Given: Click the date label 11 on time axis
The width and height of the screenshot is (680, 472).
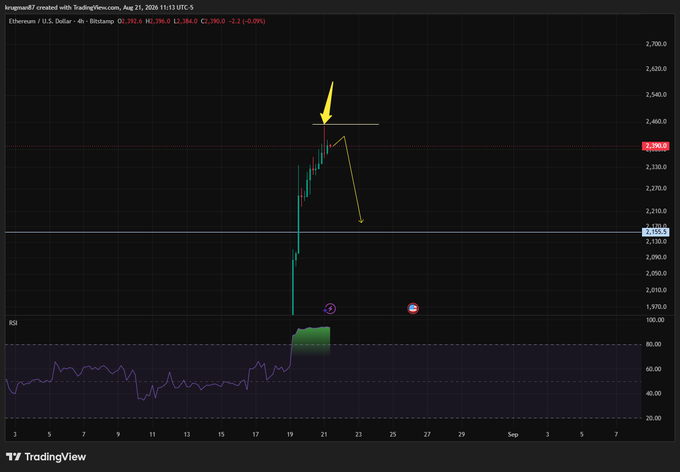Looking at the screenshot, I should pyautogui.click(x=152, y=434).
